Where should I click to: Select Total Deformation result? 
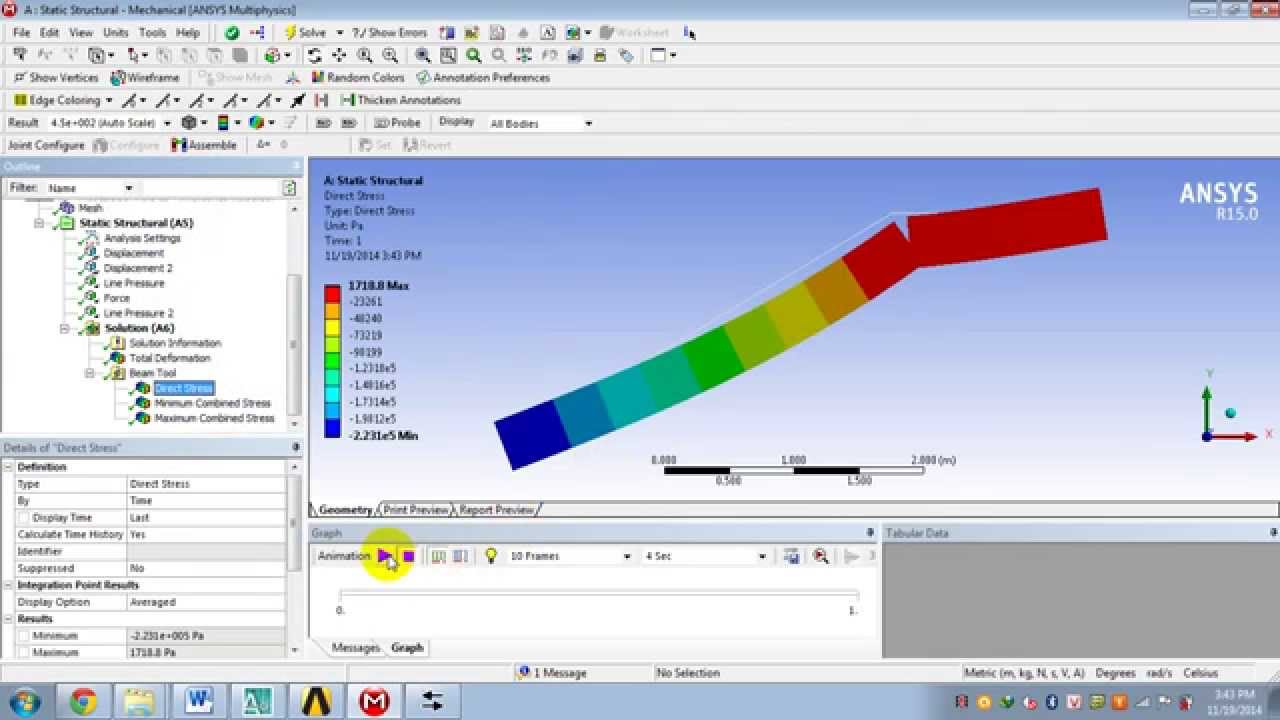tap(169, 358)
